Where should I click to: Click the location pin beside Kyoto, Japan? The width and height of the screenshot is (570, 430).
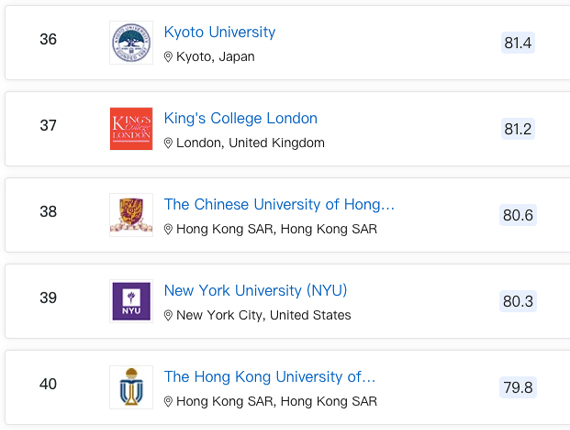[168, 57]
